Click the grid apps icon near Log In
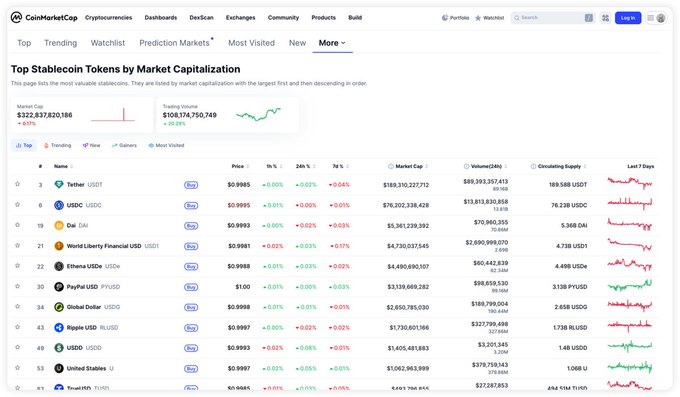Image resolution: width=680 pixels, height=397 pixels. tap(605, 18)
